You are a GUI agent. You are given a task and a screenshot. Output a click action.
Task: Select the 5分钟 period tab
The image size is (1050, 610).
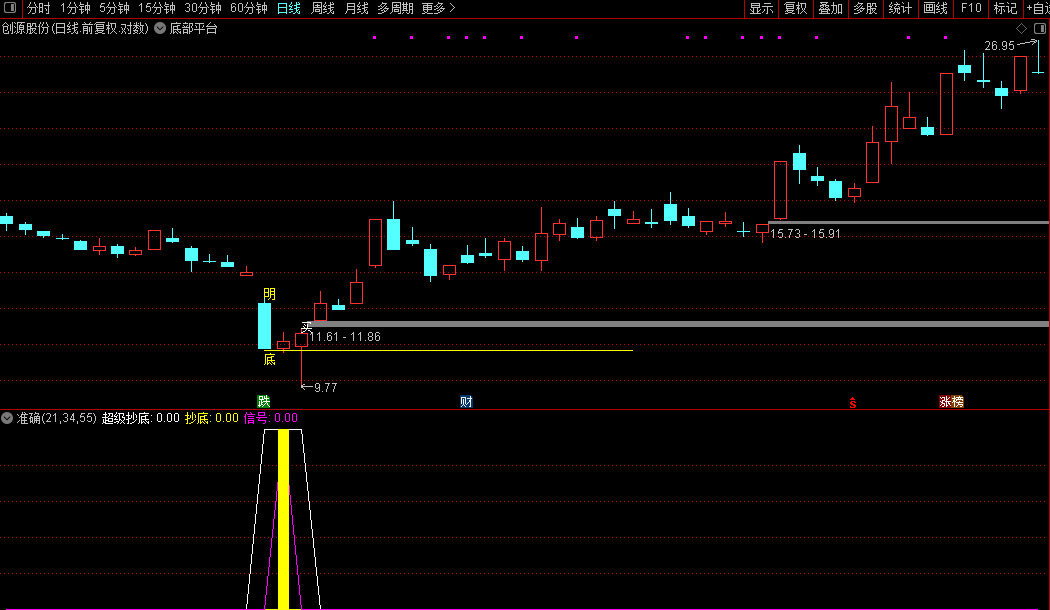(x=114, y=8)
